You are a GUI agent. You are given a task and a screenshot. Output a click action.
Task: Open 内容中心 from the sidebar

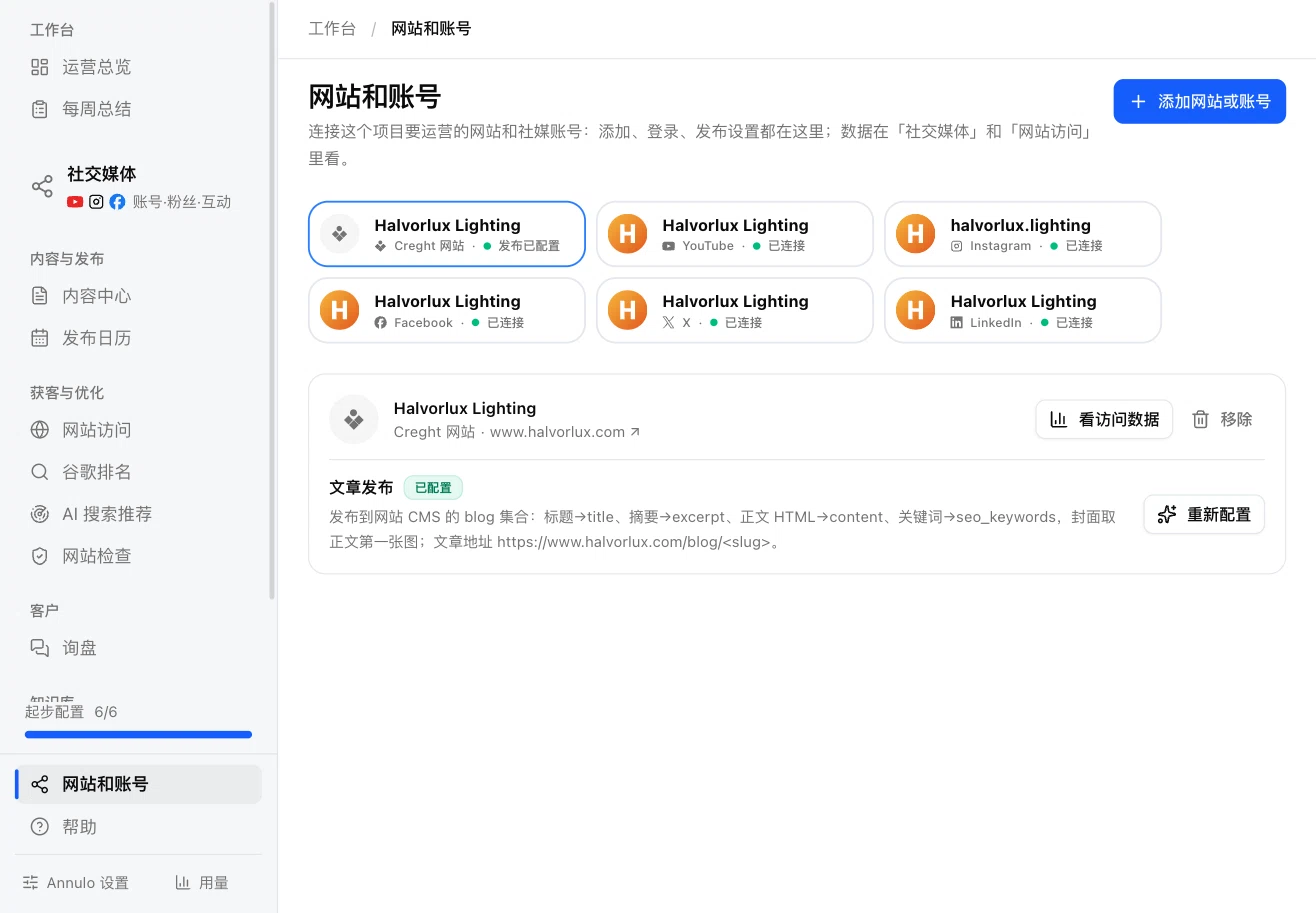coord(138,296)
